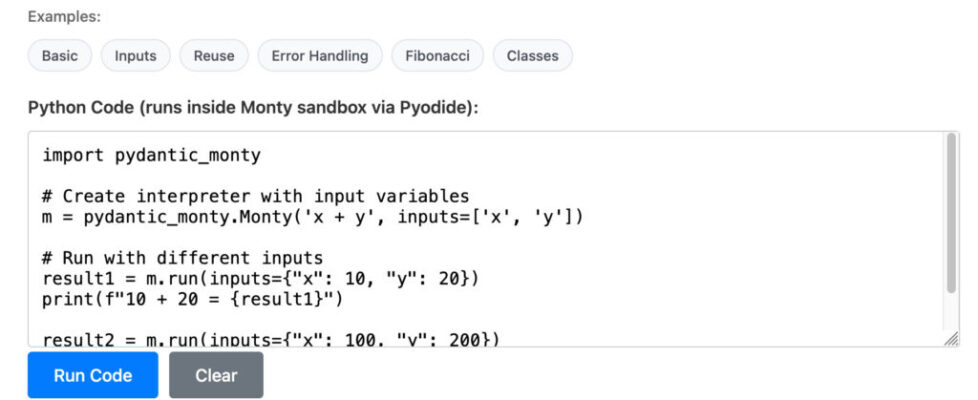978x400 pixels.
Task: Choose the Fibonacci example
Action: tap(437, 56)
